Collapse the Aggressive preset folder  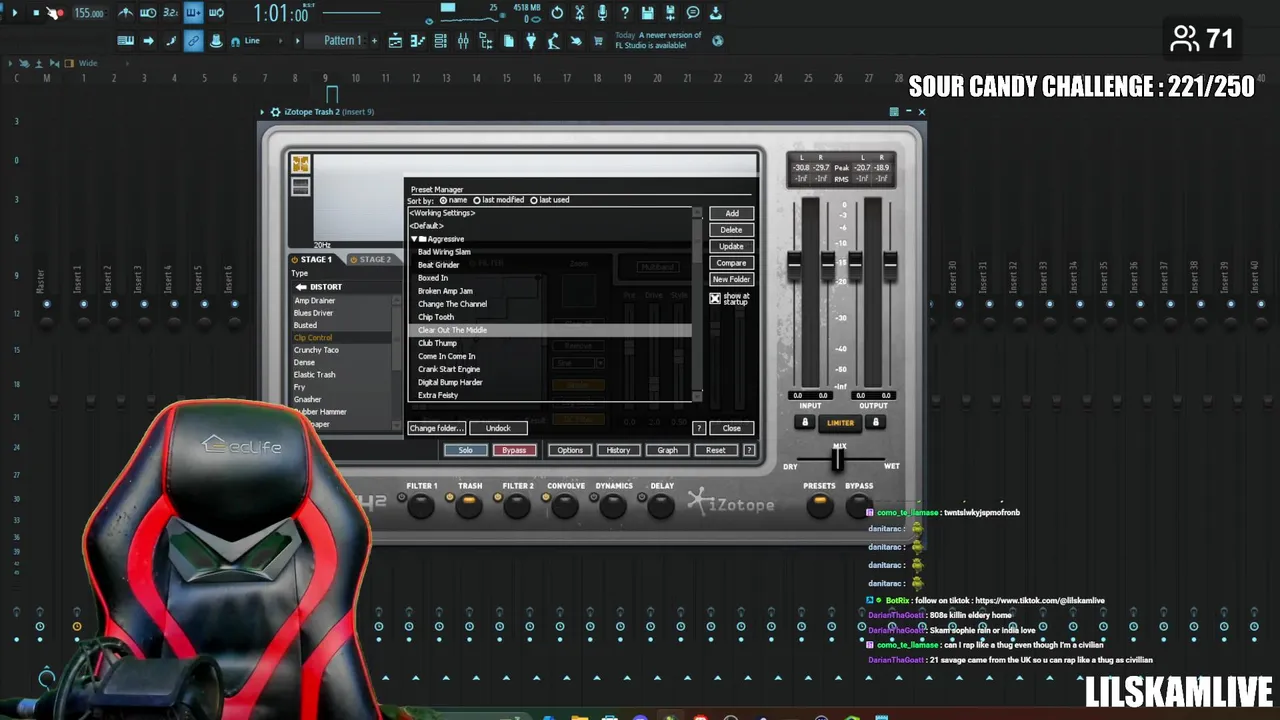point(414,239)
